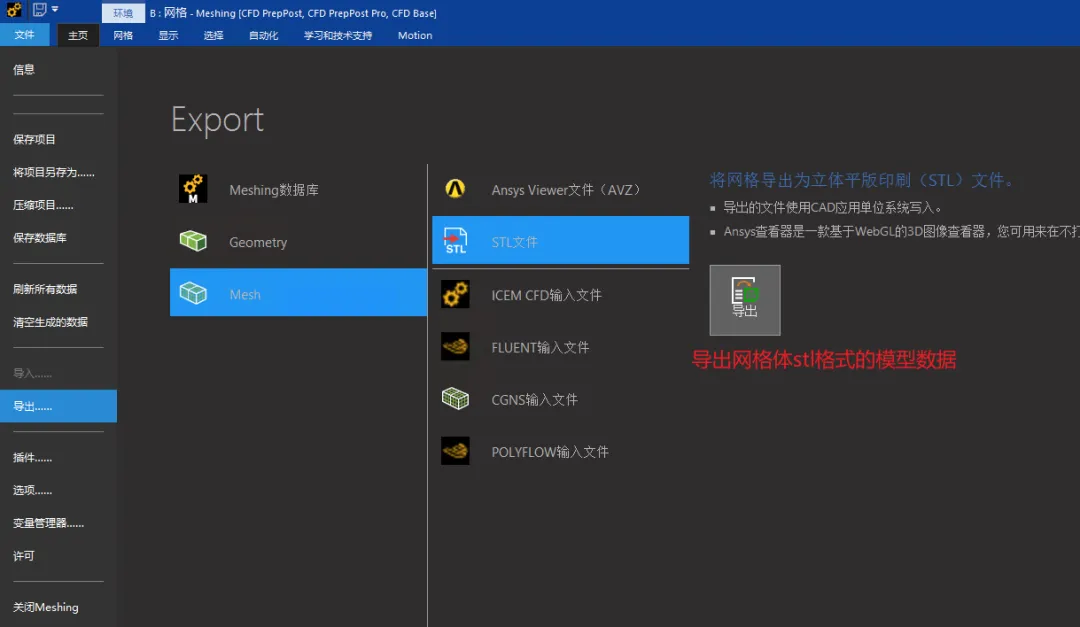Choose 将项目另存为 in the sidebar

pyautogui.click(x=54, y=172)
